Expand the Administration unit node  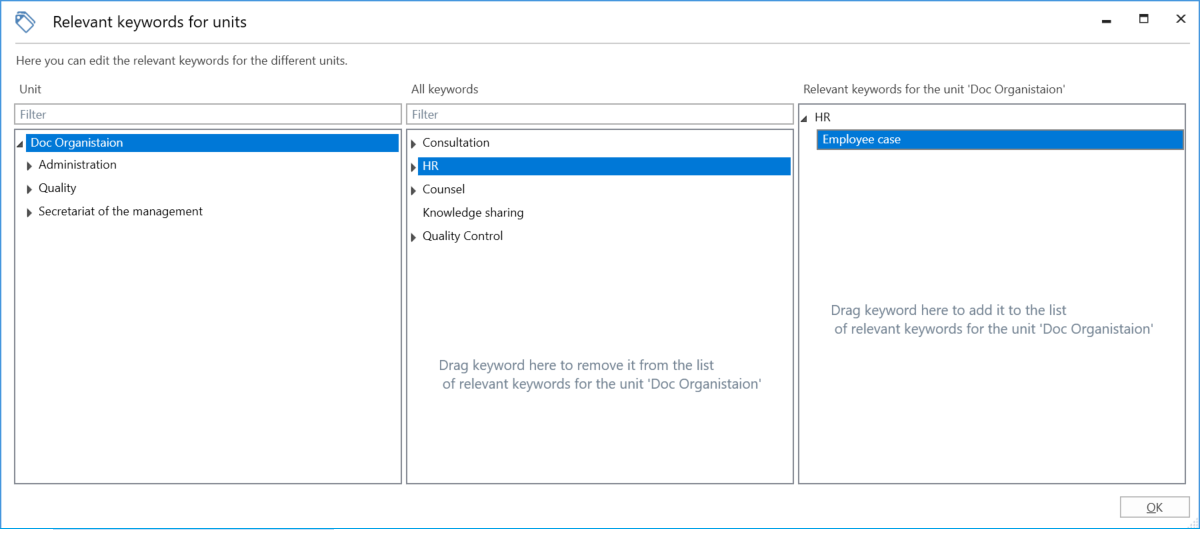pos(30,166)
